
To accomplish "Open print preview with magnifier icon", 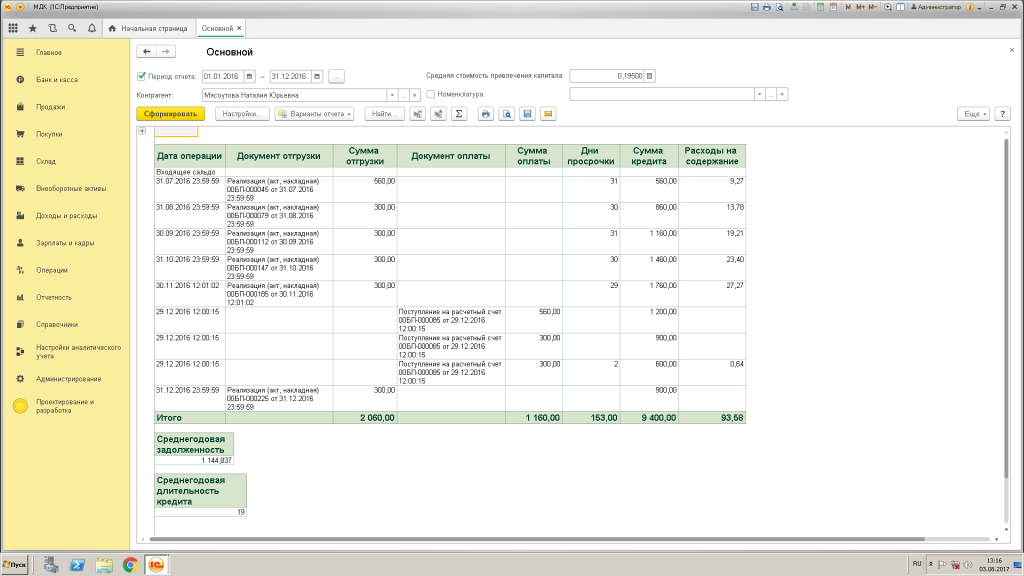I will 507,114.
